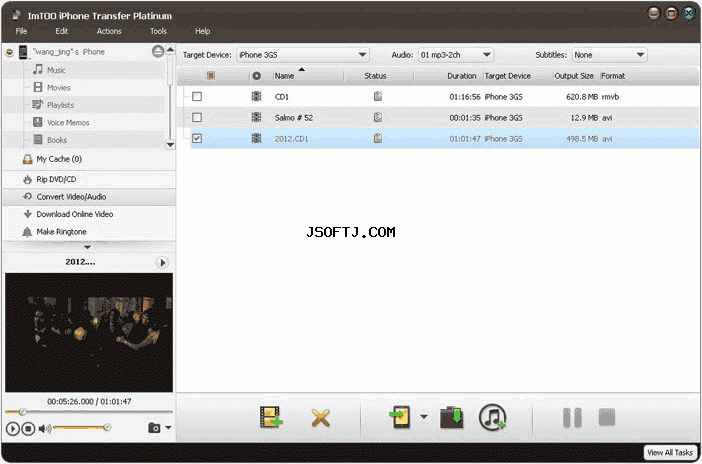The height and width of the screenshot is (464, 702).
Task: Click the snapshot camera icon
Action: (154, 428)
